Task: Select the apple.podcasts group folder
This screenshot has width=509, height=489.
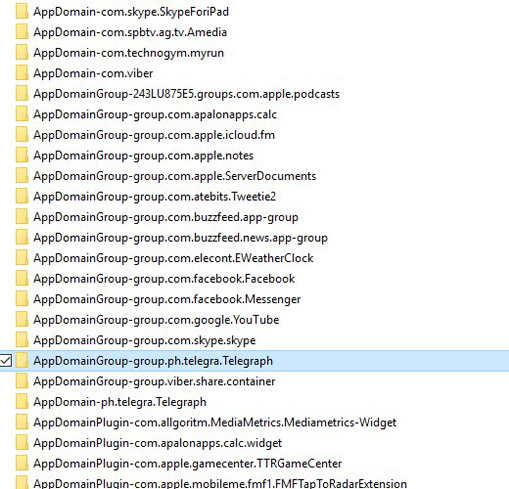Action: point(186,94)
